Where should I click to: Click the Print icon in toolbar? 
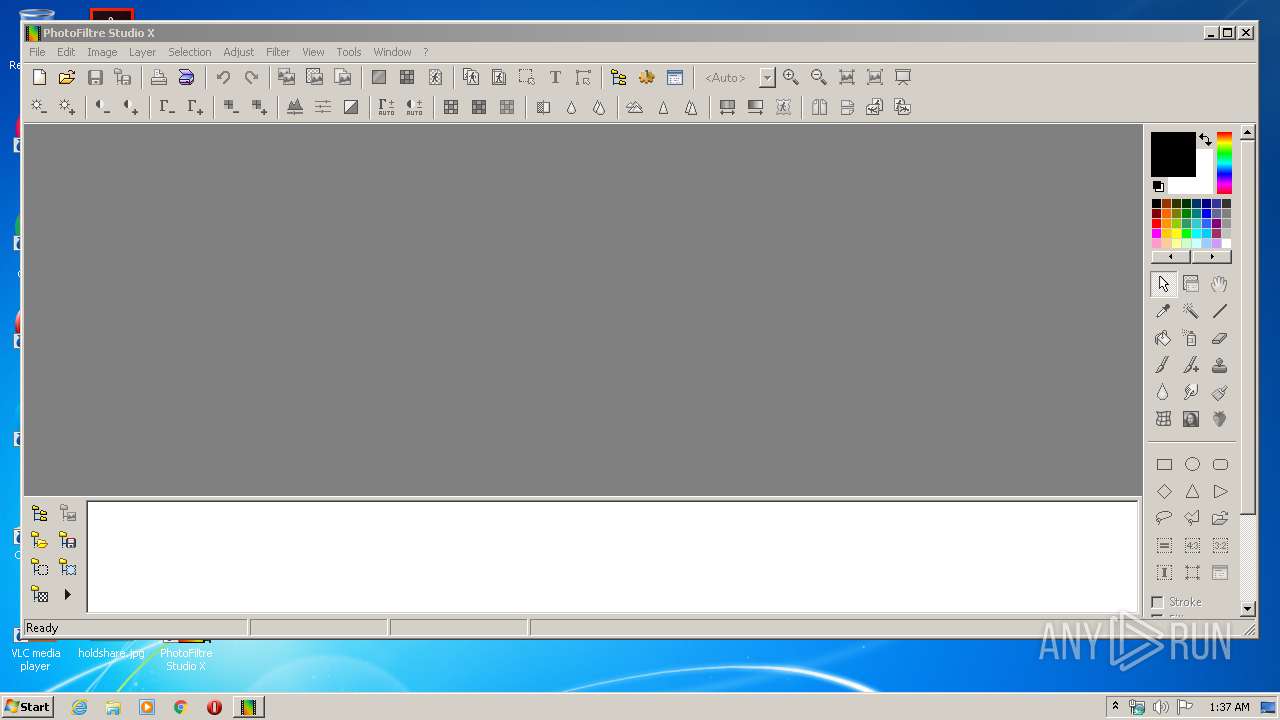[x=158, y=77]
